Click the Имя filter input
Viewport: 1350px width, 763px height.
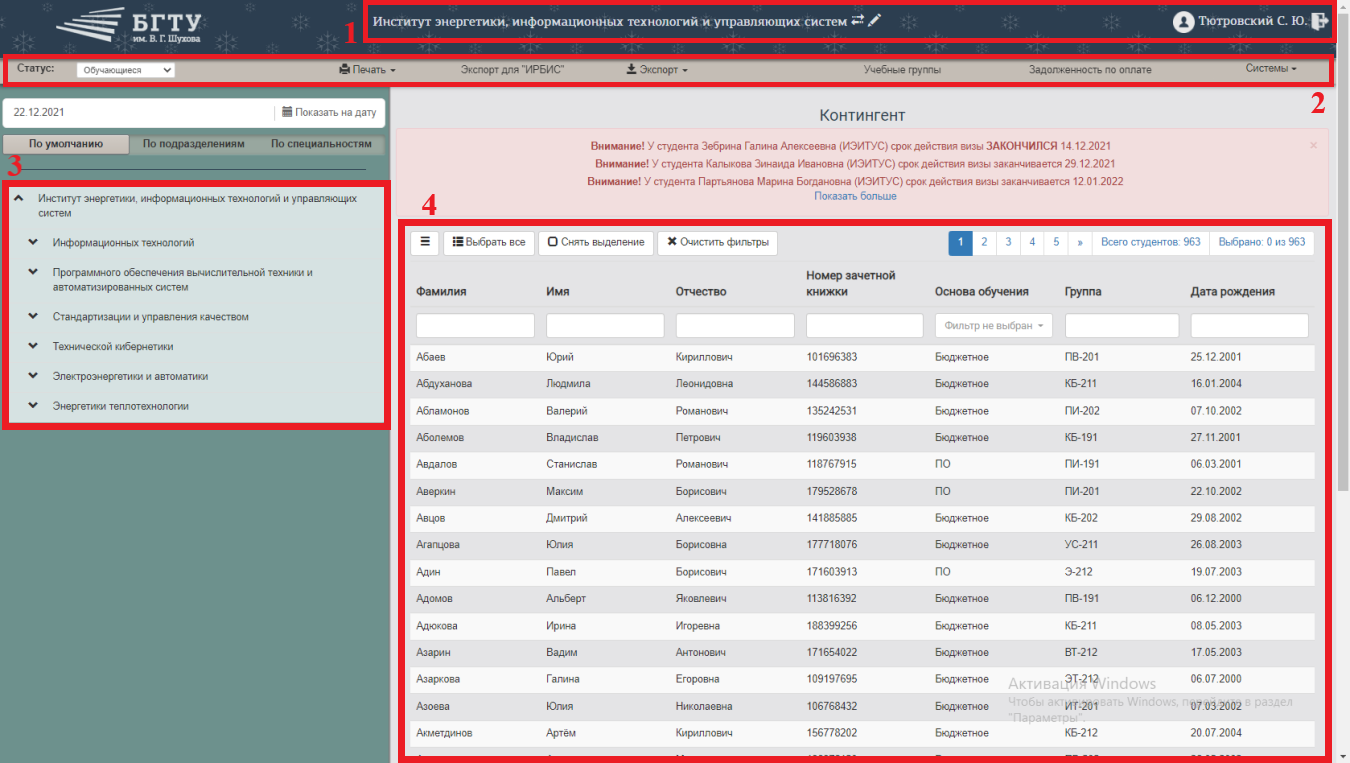click(605, 325)
